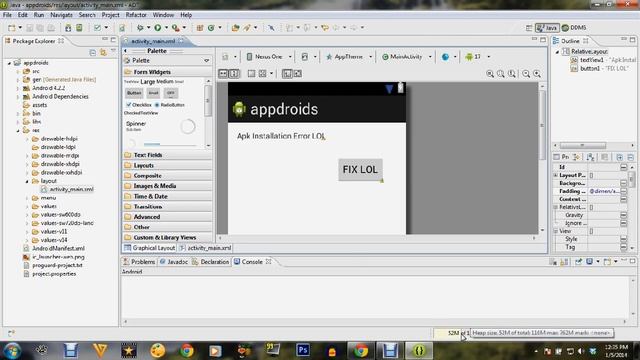The height and width of the screenshot is (360, 640).
Task: Expand the src folder in Package Explorer
Action: click(x=18, y=71)
